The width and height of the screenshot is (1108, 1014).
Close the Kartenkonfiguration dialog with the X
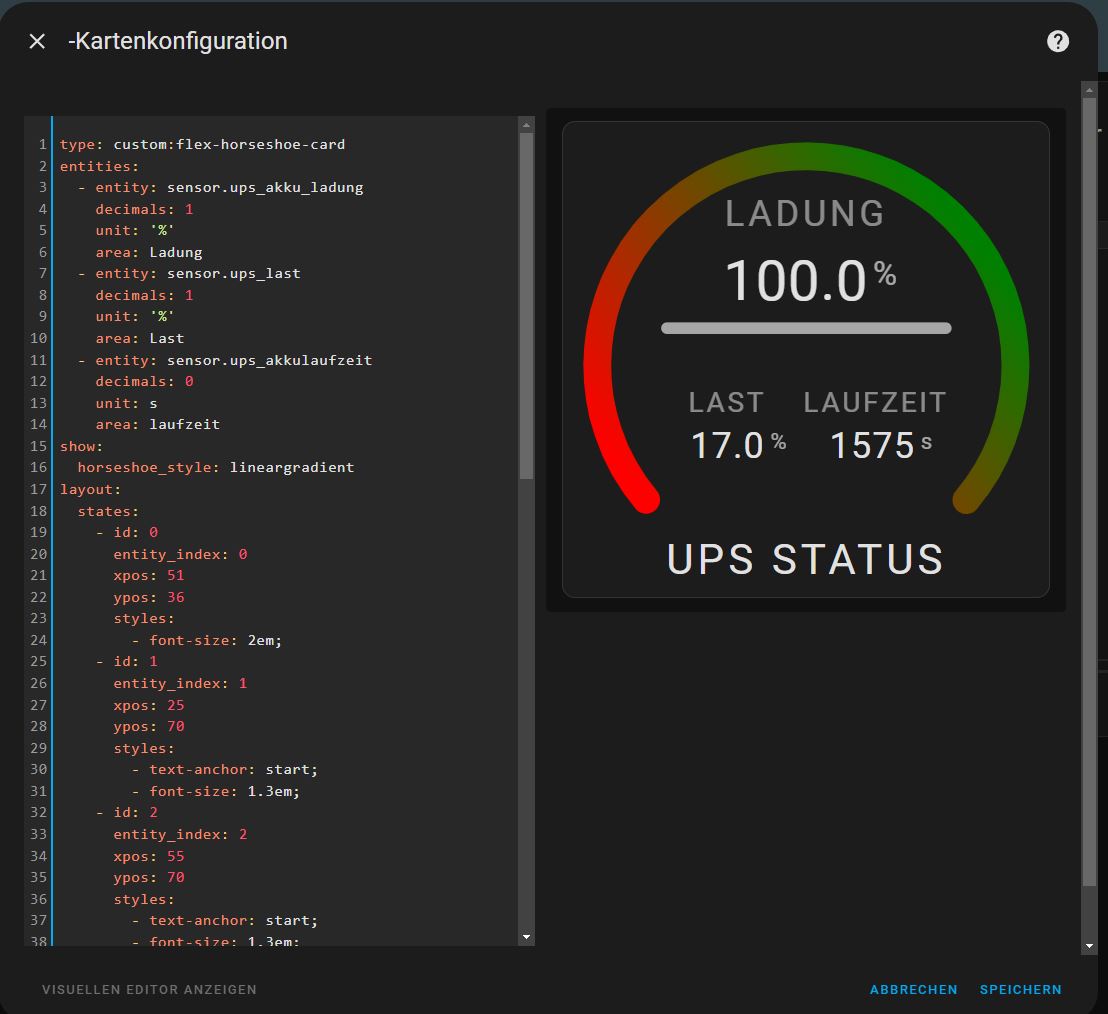pos(37,41)
